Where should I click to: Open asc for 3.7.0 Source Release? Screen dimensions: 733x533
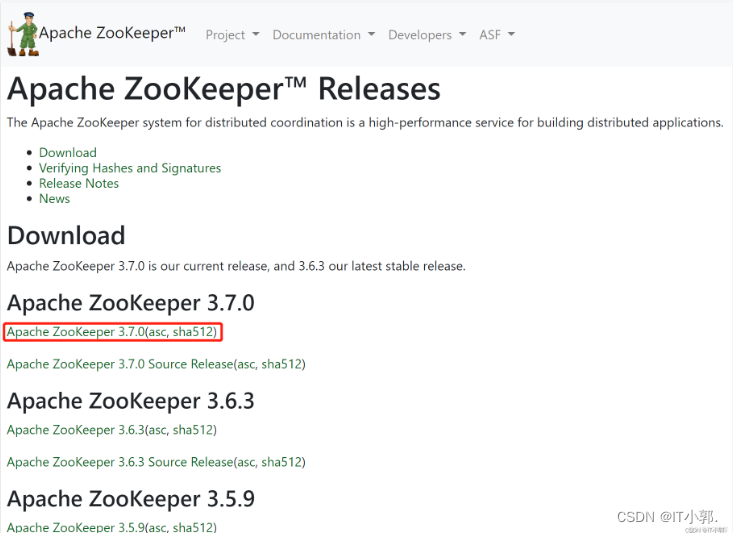click(x=245, y=364)
